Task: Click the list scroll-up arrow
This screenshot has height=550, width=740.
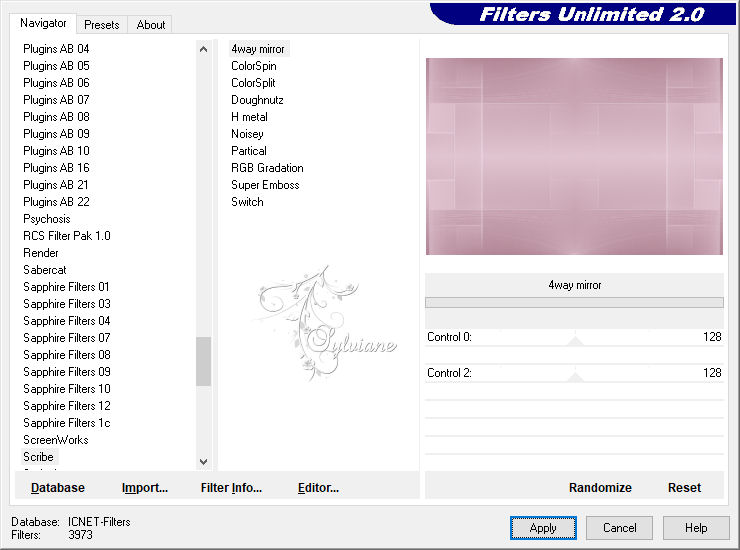Action: 203,49
